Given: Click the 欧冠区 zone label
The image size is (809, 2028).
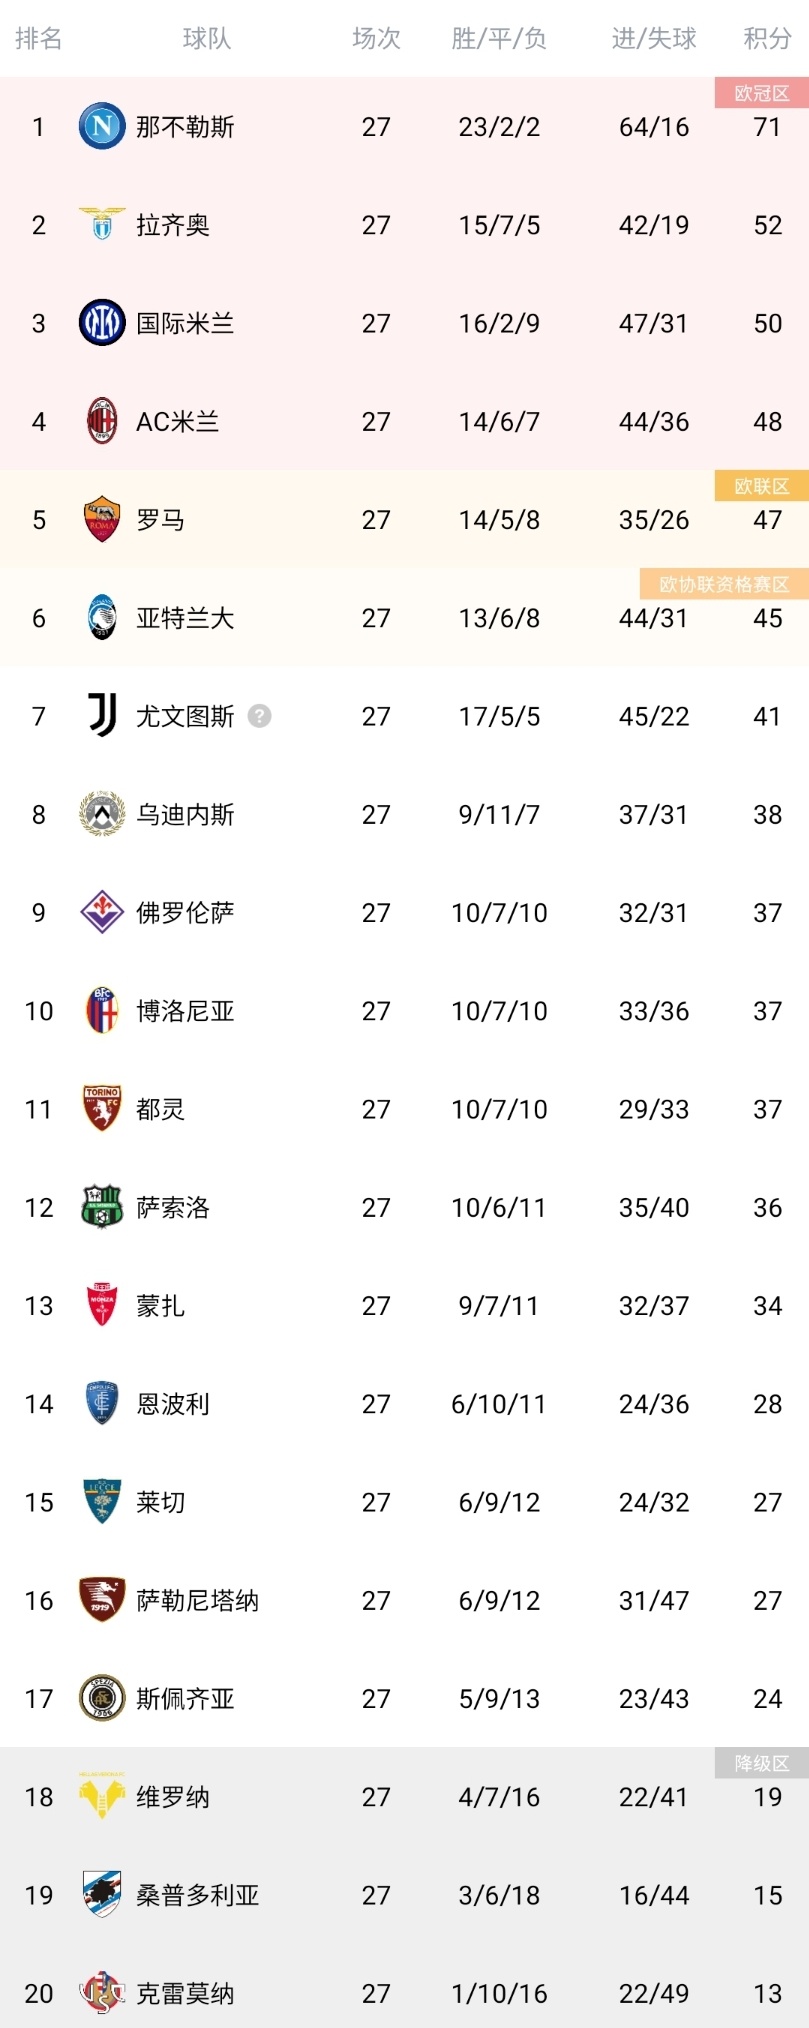Looking at the screenshot, I should click(761, 93).
